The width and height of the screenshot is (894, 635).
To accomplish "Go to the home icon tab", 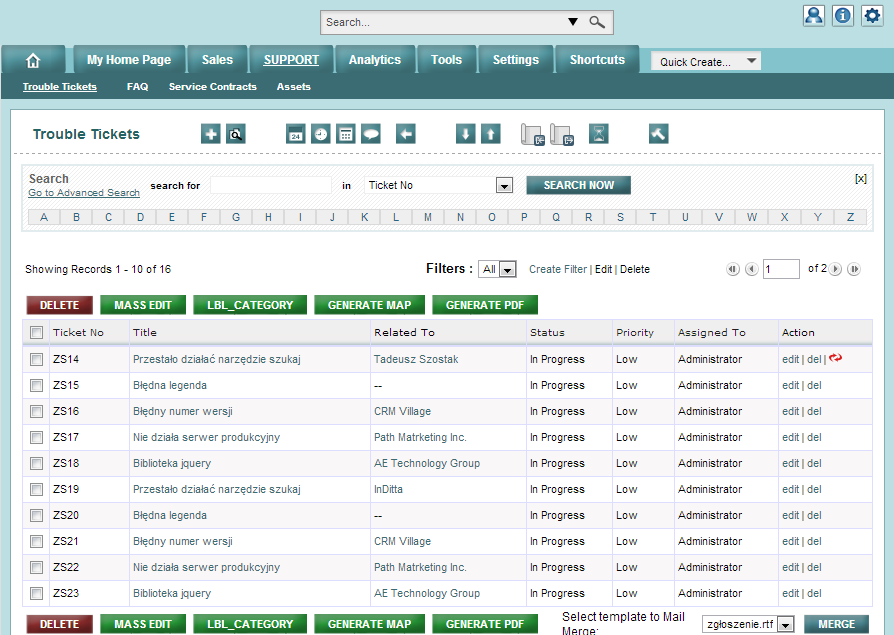I will (33, 60).
